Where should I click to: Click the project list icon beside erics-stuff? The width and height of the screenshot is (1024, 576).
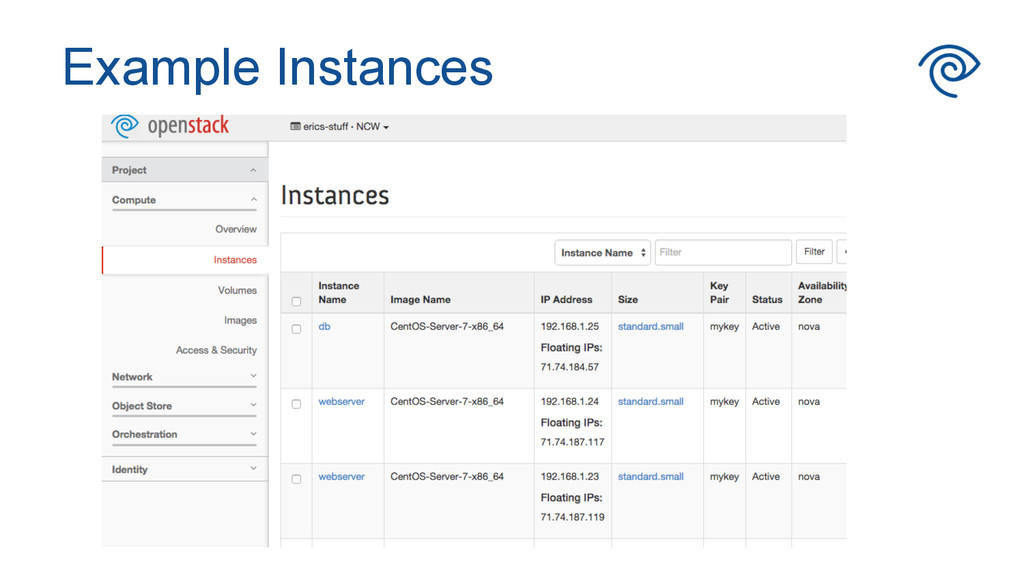point(295,127)
